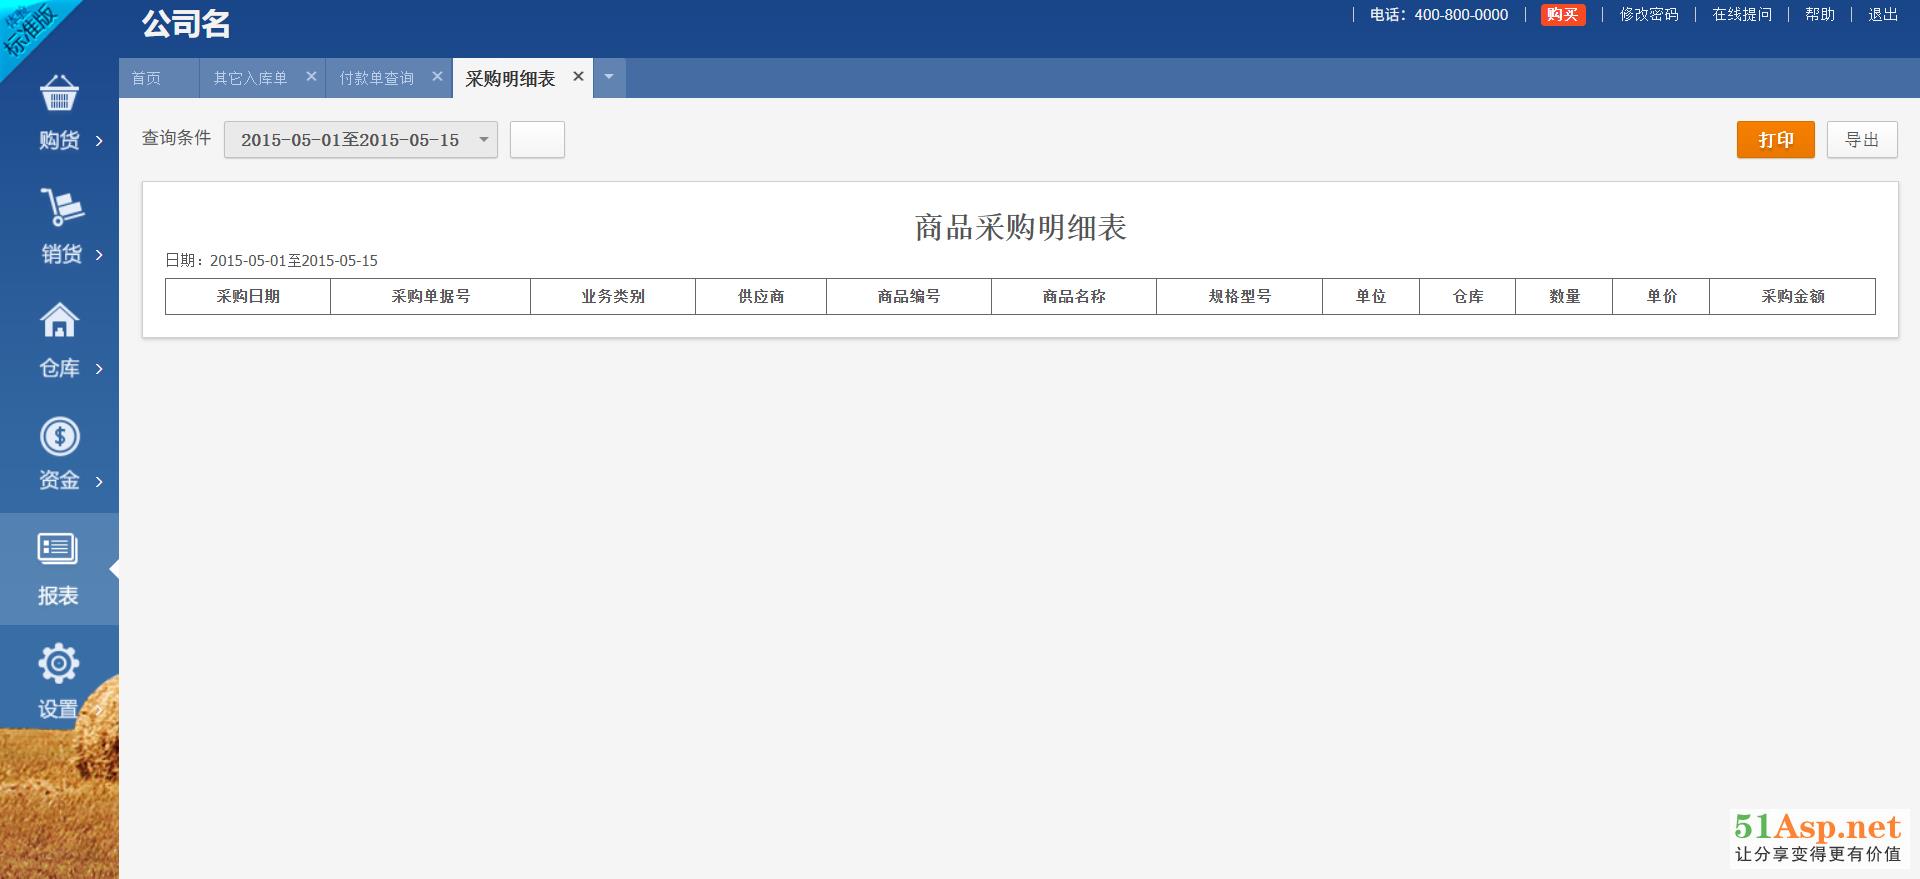
Task: Open the 购货 purchasing basket icon
Action: click(x=59, y=94)
